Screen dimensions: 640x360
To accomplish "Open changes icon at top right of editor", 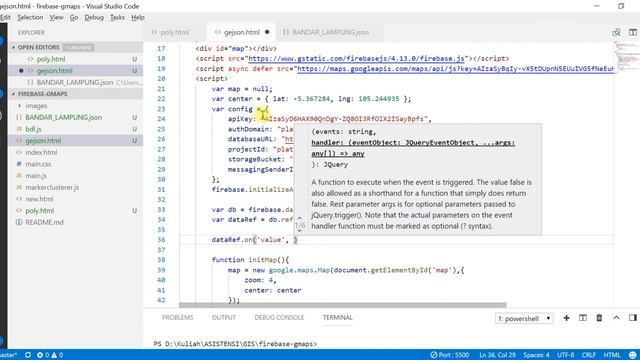I will coord(616,32).
